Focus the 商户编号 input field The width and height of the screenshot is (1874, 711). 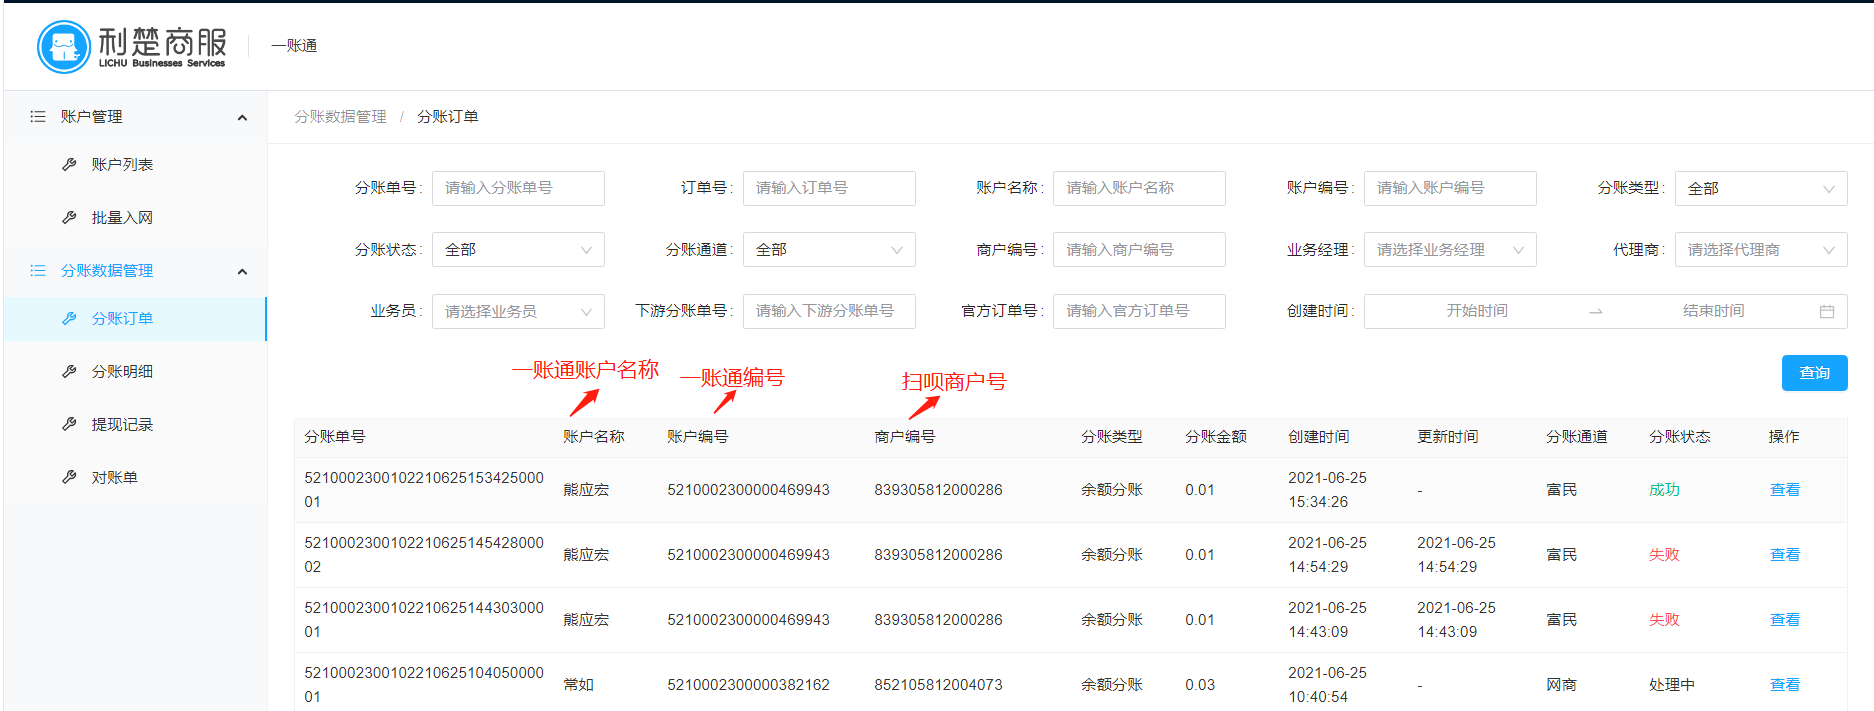[x=1139, y=250]
